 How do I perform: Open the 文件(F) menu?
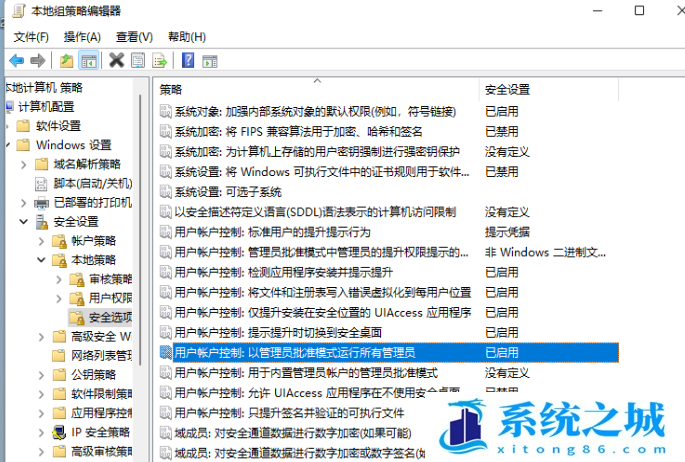(32, 36)
